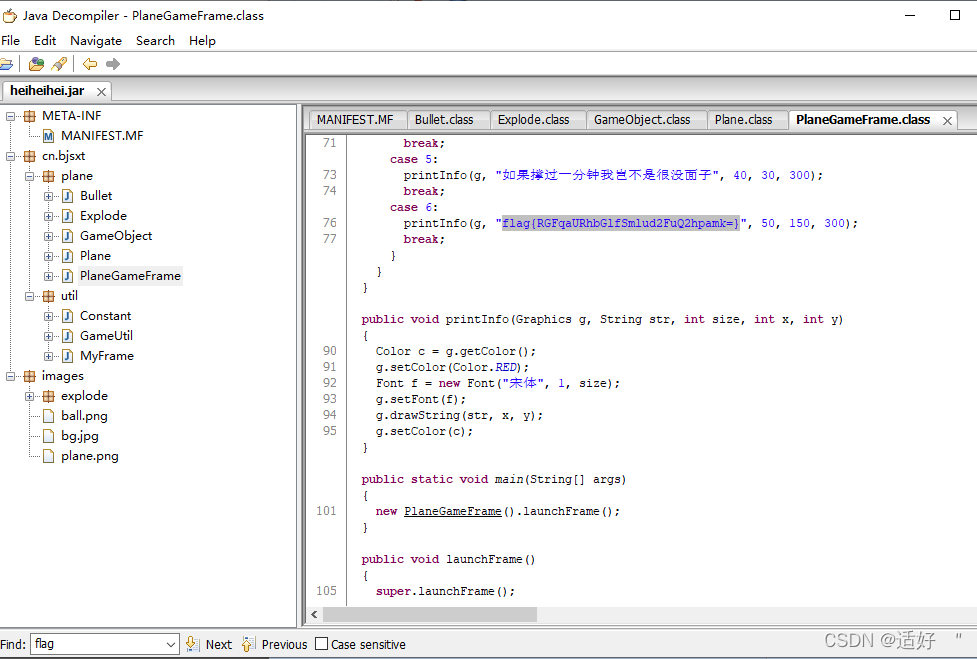This screenshot has width=977, height=659.
Task: Collapse the cn.bjsxt tree node
Action: point(11,156)
